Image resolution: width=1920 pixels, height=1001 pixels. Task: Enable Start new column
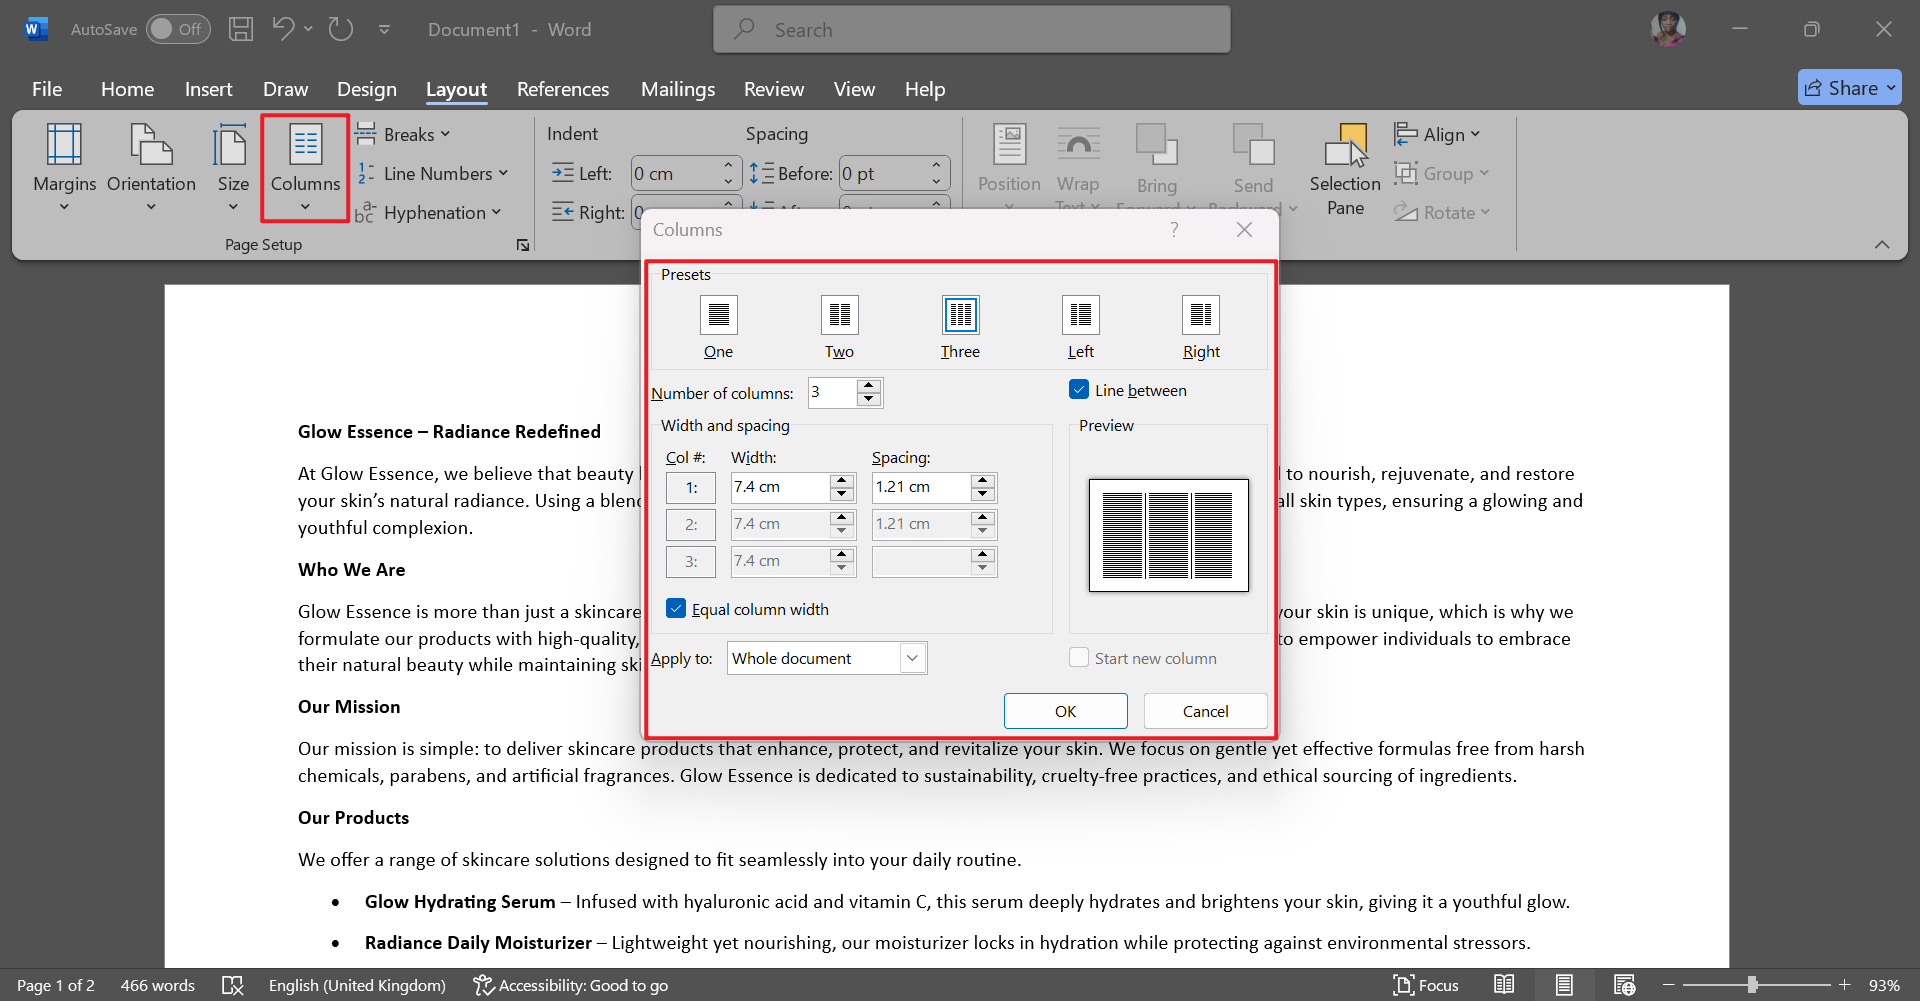tap(1079, 657)
